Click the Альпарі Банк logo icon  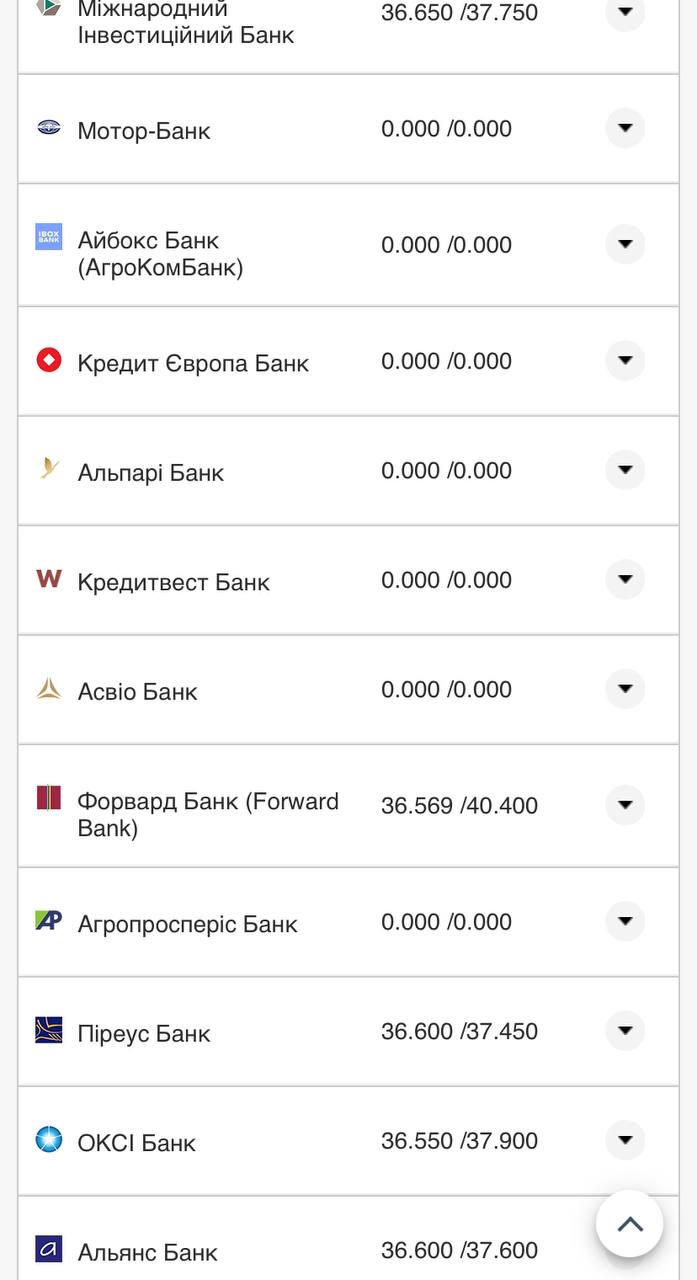[49, 468]
